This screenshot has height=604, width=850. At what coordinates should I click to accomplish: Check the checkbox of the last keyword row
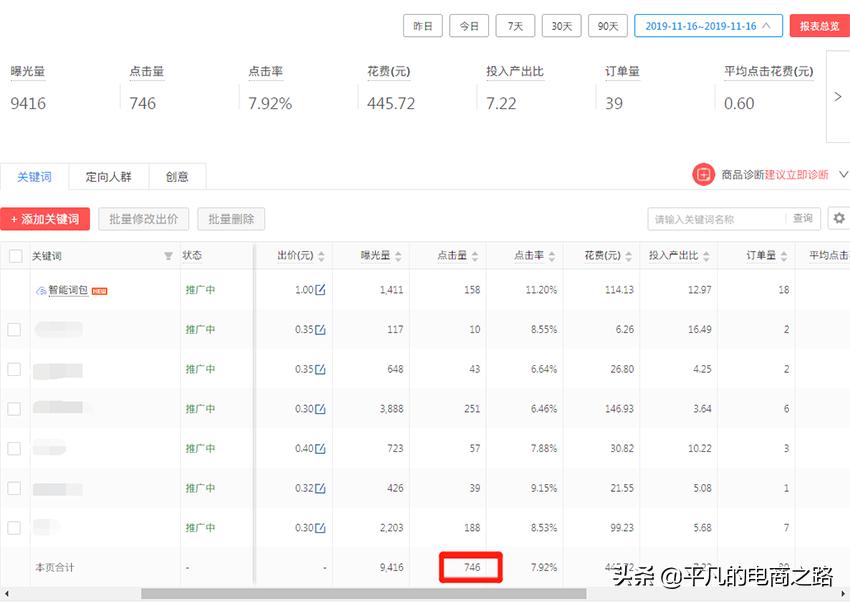[x=14, y=527]
